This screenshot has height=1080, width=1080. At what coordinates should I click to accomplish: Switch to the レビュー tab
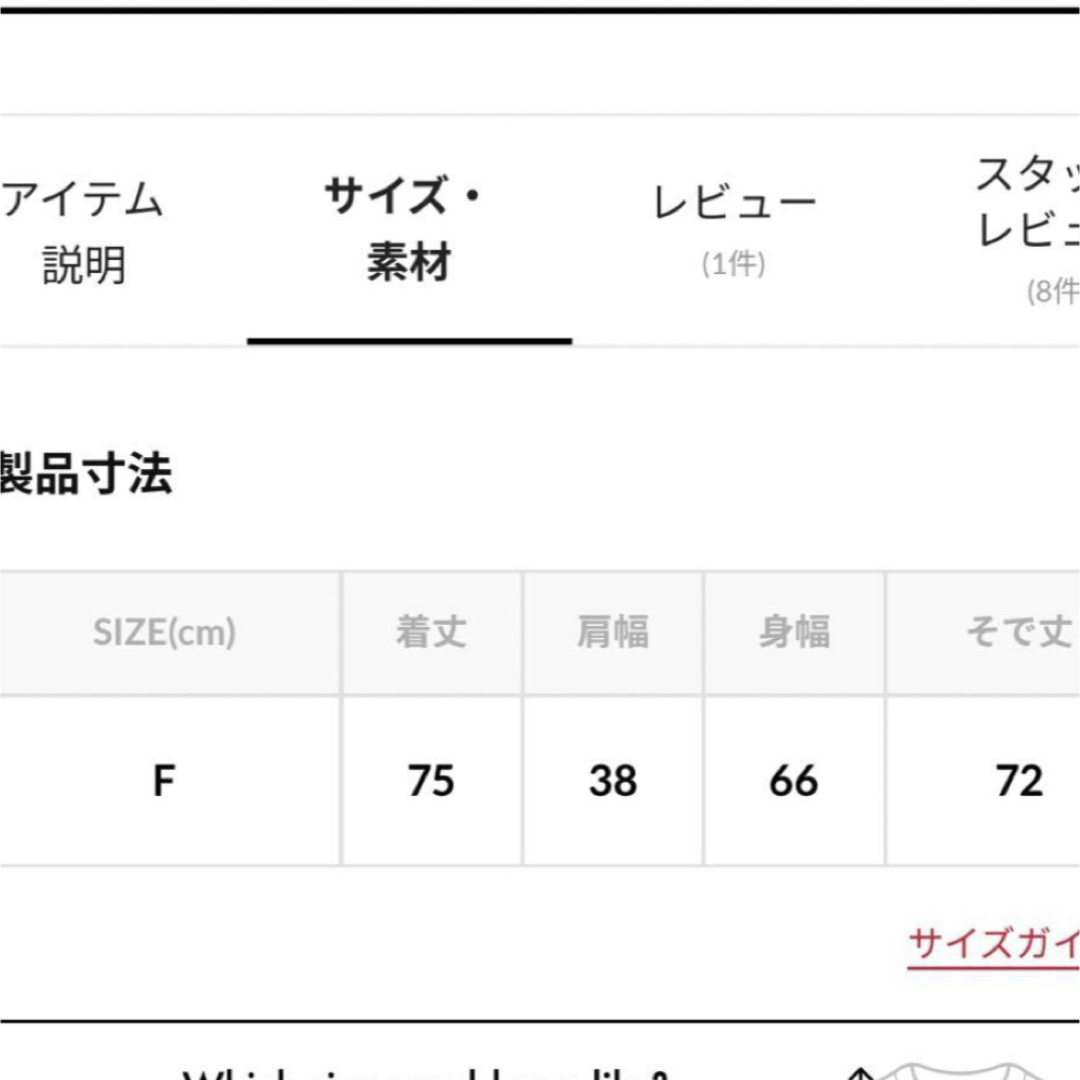734,202
